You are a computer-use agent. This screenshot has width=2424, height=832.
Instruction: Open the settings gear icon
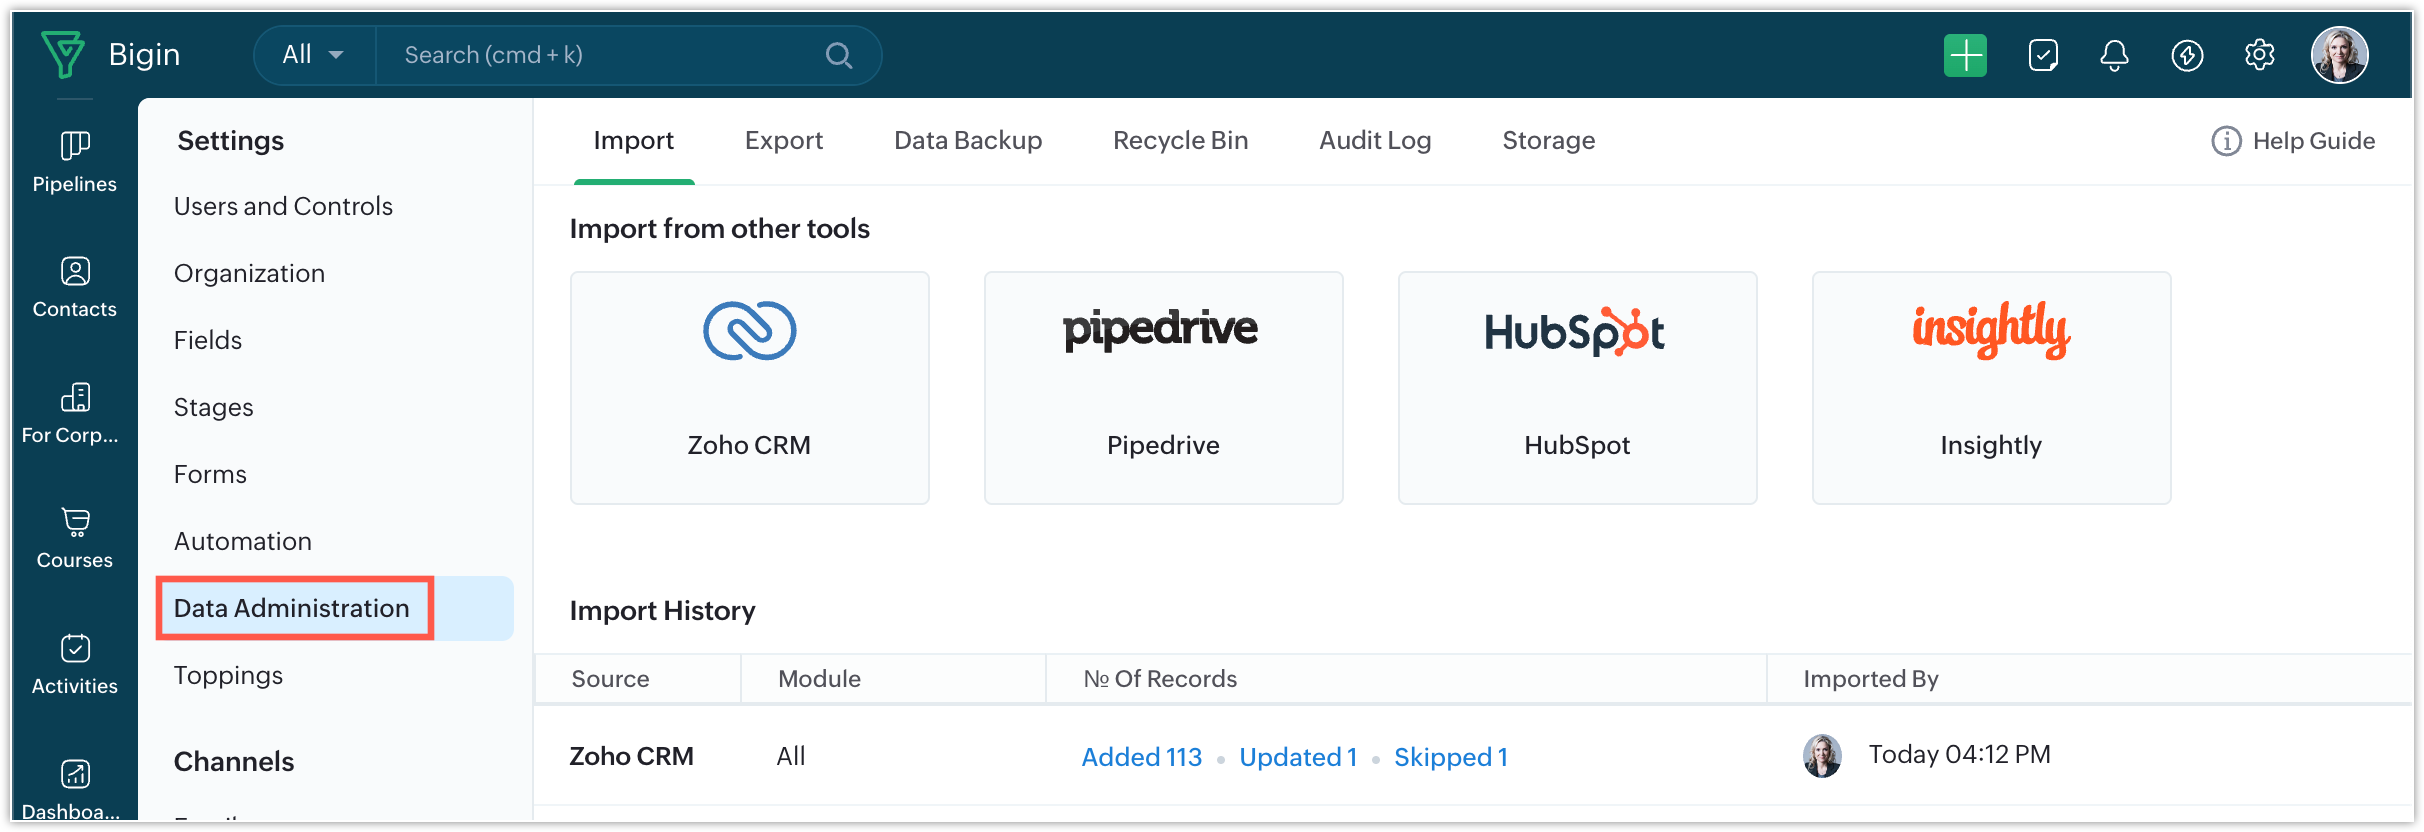click(x=2260, y=55)
